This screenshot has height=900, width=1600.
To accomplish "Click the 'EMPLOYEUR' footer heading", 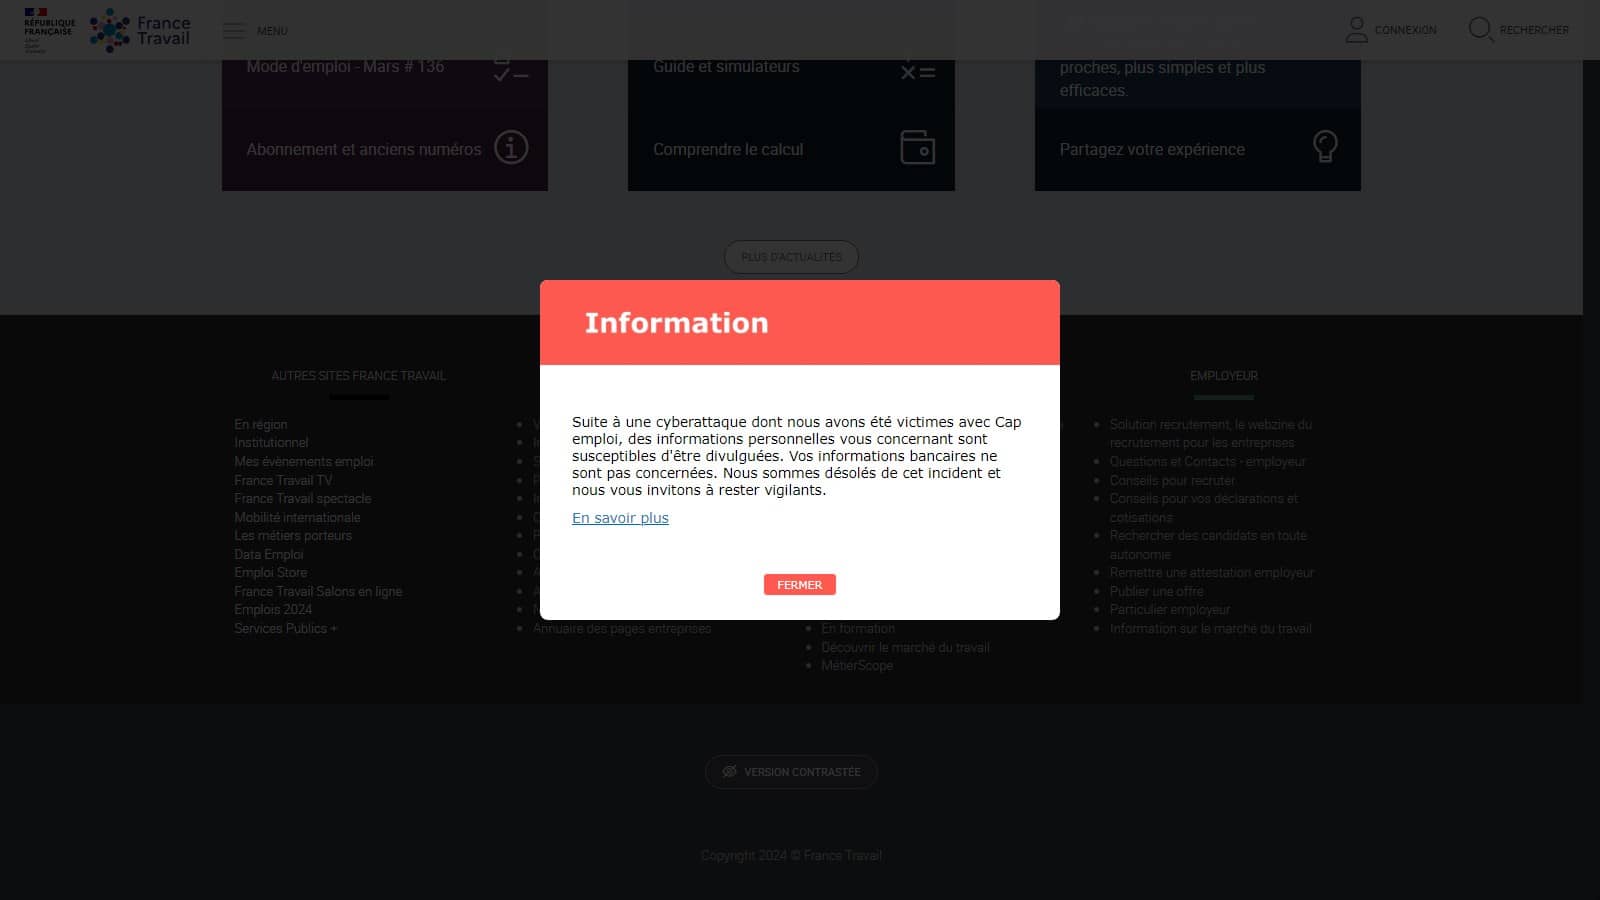I will pyautogui.click(x=1224, y=376).
